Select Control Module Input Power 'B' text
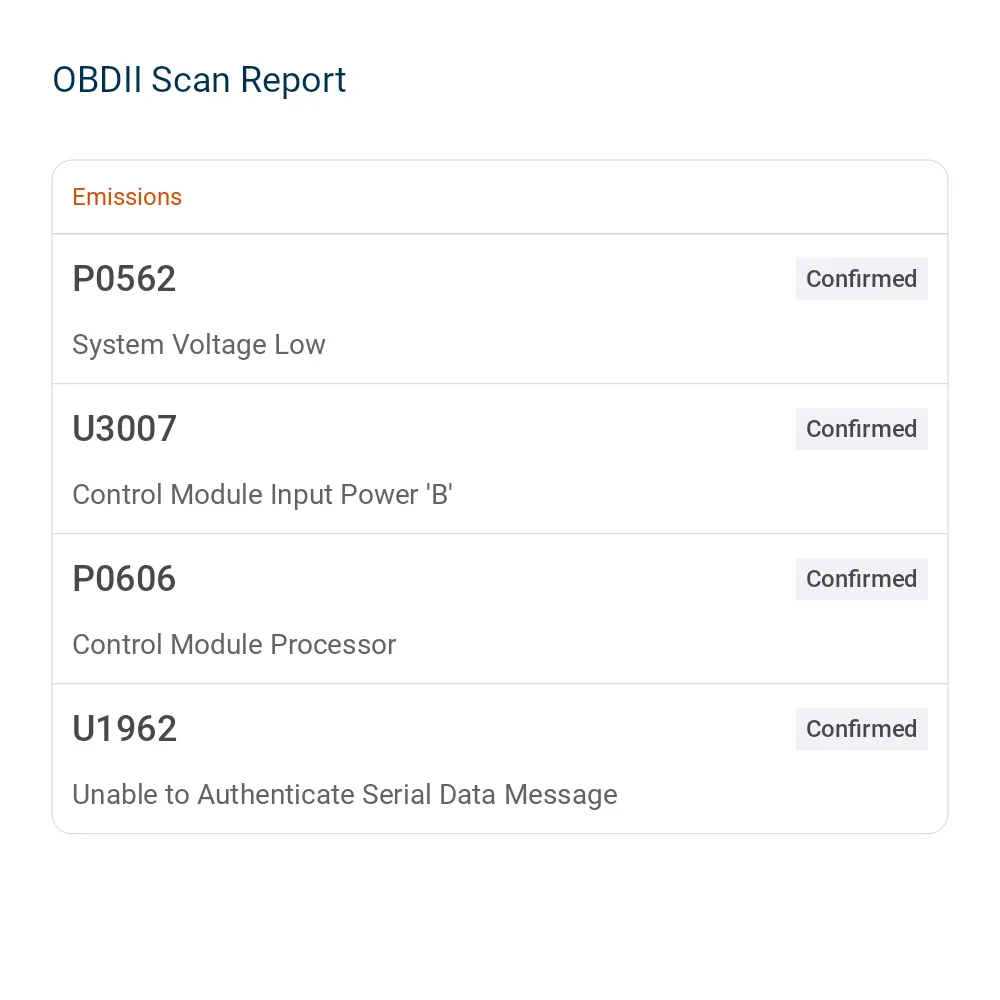Image resolution: width=1000 pixels, height=1000 pixels. click(263, 494)
